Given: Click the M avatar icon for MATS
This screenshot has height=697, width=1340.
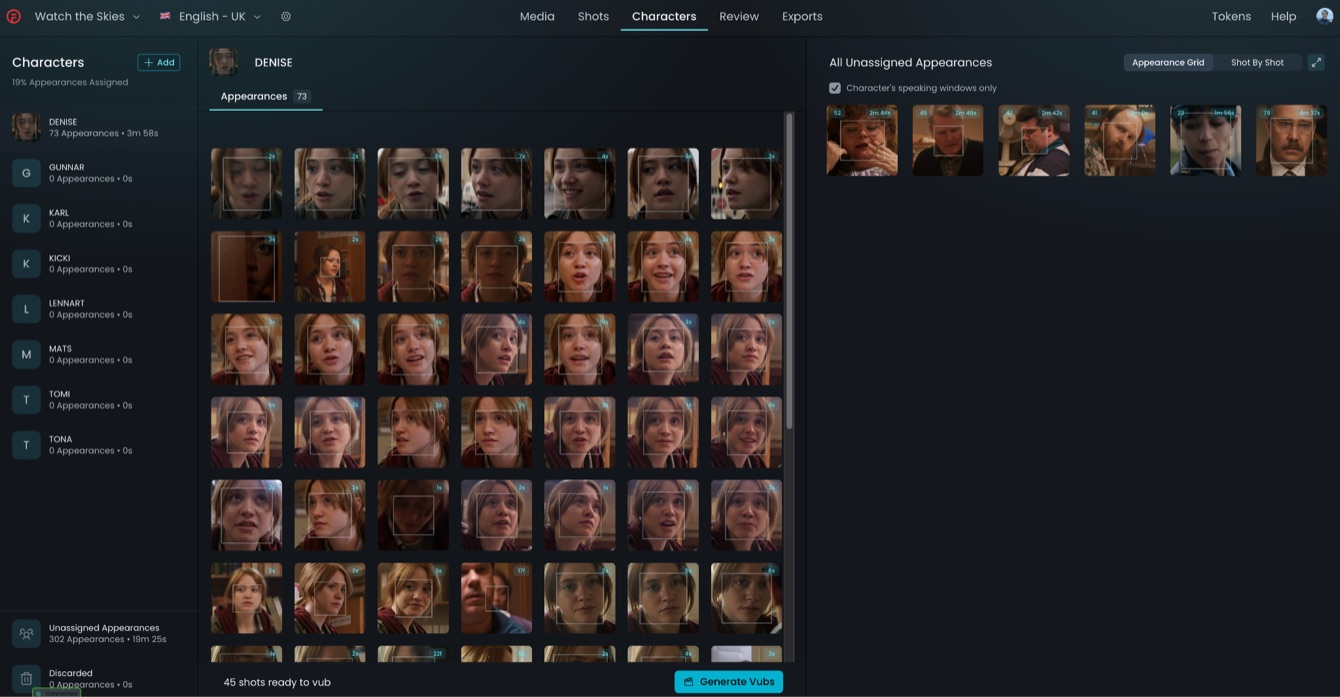Looking at the screenshot, I should pyautogui.click(x=26, y=354).
